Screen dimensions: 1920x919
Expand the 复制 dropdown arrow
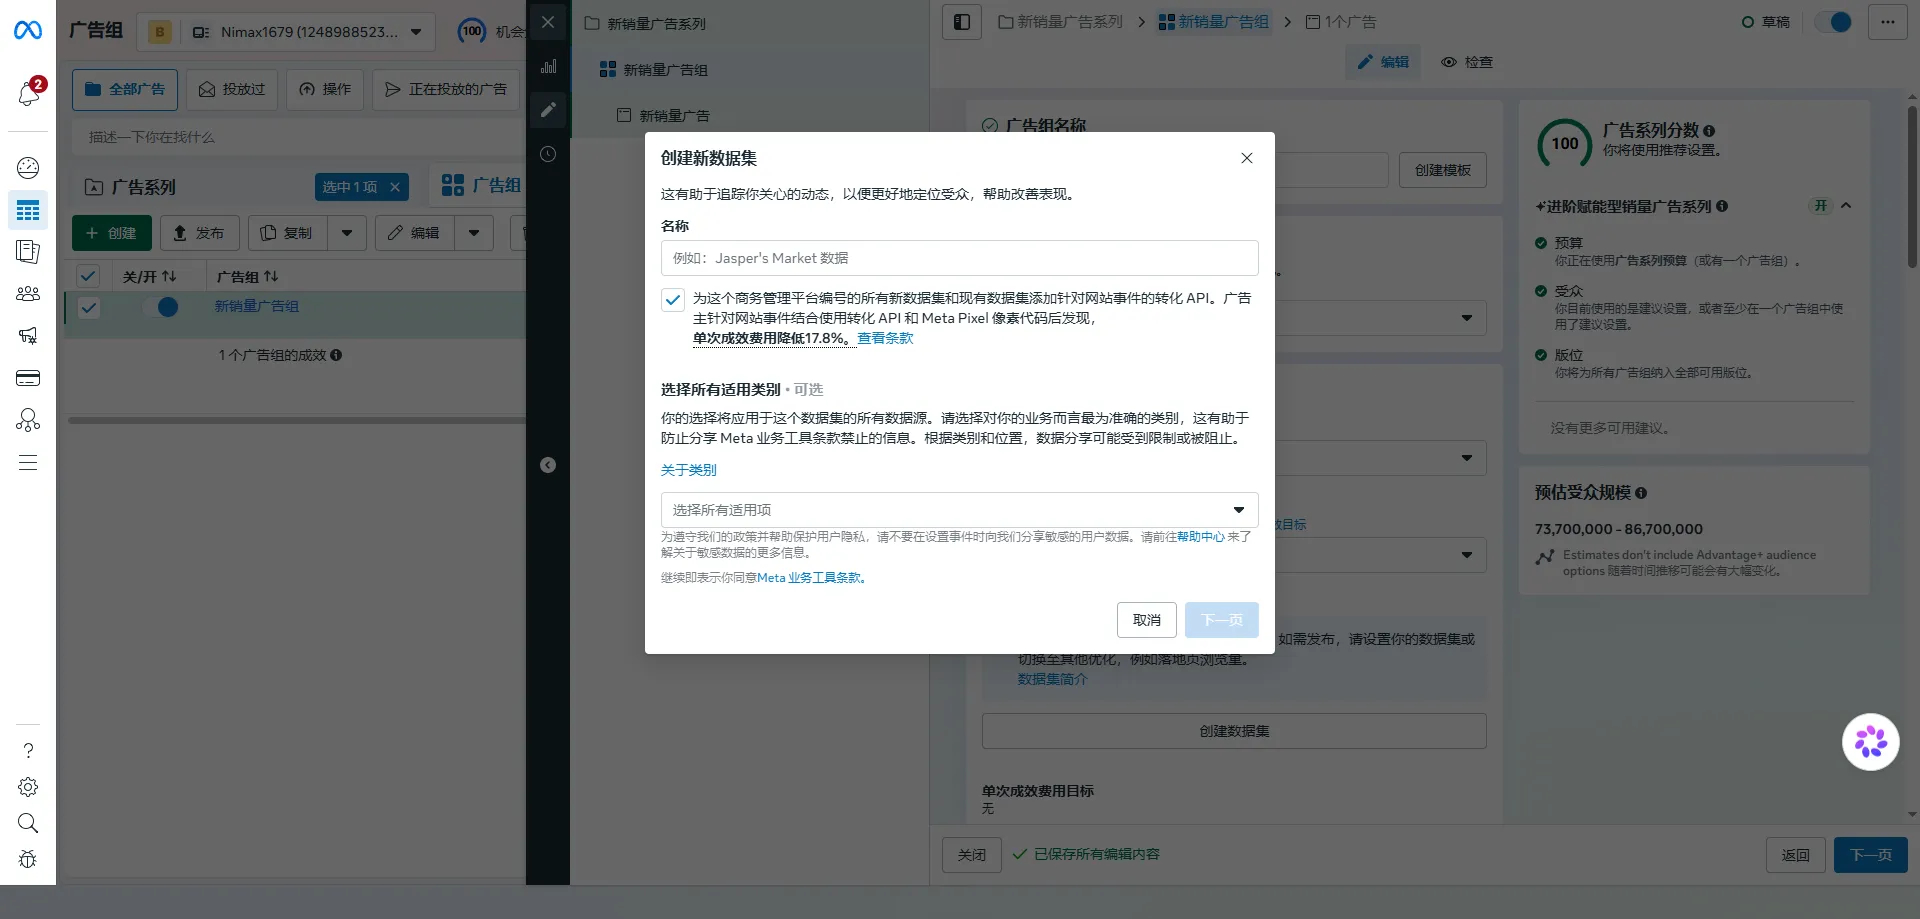(x=347, y=233)
